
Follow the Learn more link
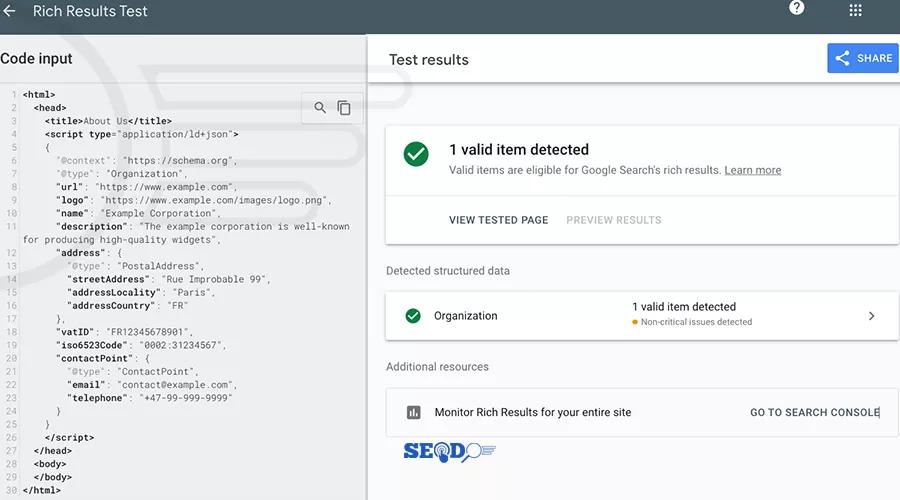pyautogui.click(x=753, y=170)
